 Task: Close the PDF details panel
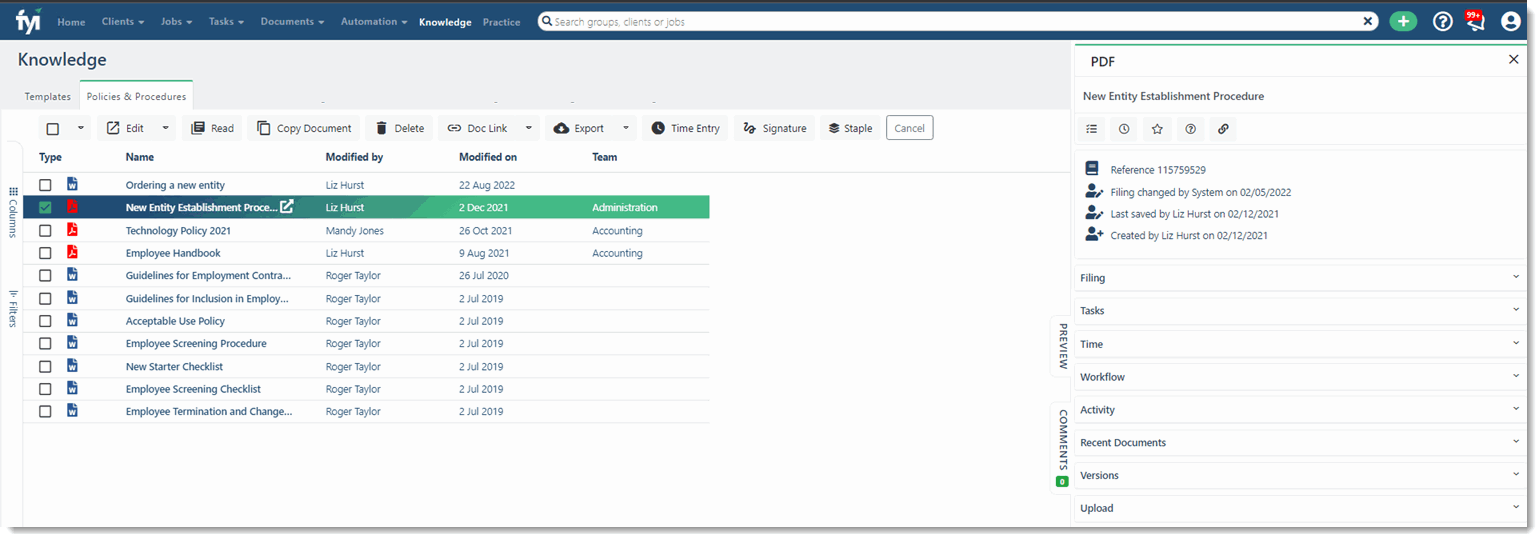click(1513, 60)
